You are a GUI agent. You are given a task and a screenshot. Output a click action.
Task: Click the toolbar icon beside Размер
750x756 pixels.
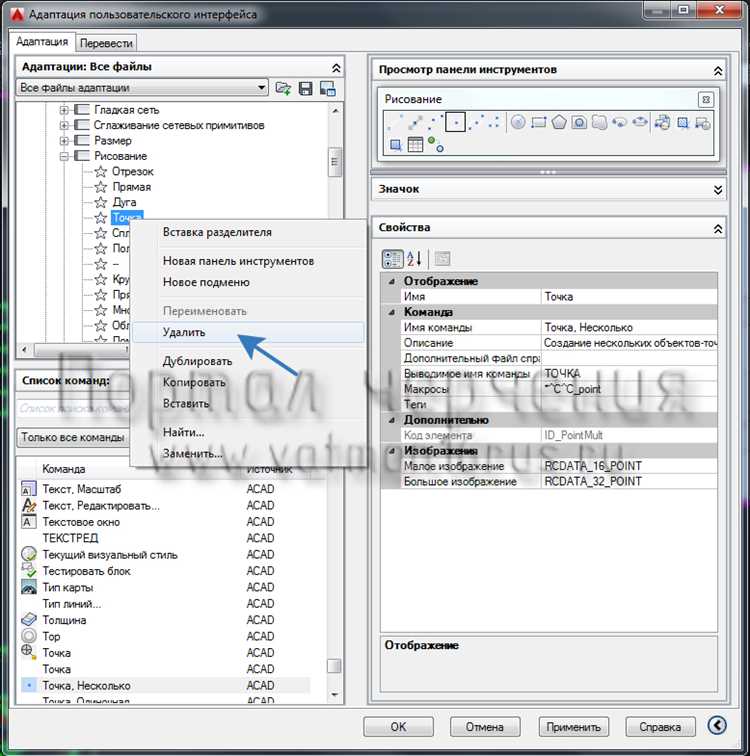(82, 140)
